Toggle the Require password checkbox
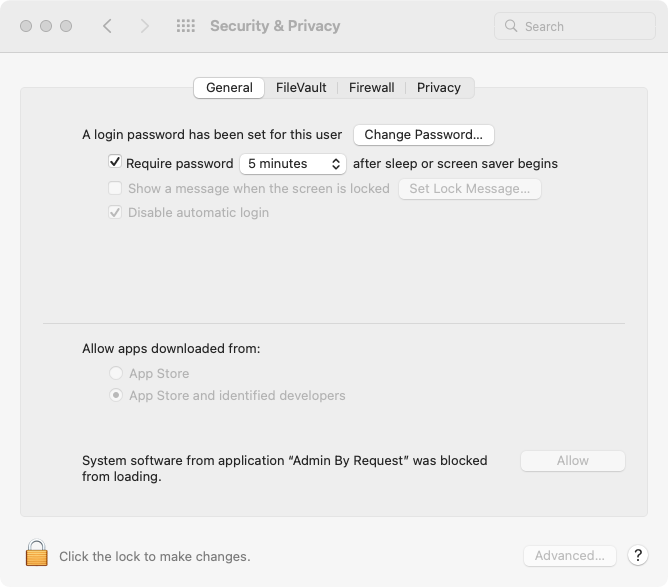 tap(115, 162)
